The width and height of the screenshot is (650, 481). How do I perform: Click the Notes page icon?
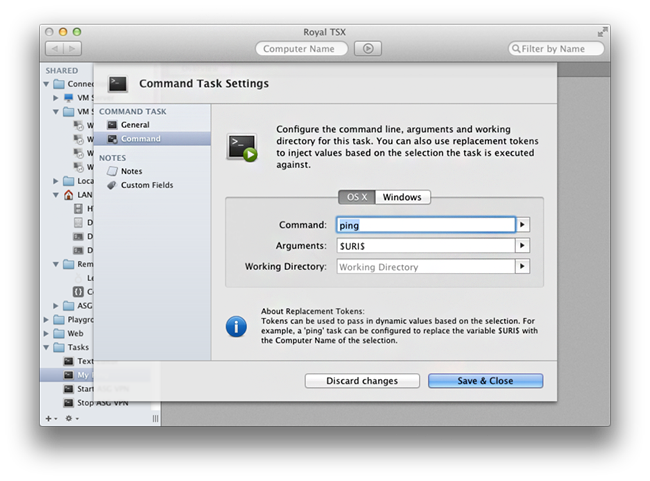(112, 171)
